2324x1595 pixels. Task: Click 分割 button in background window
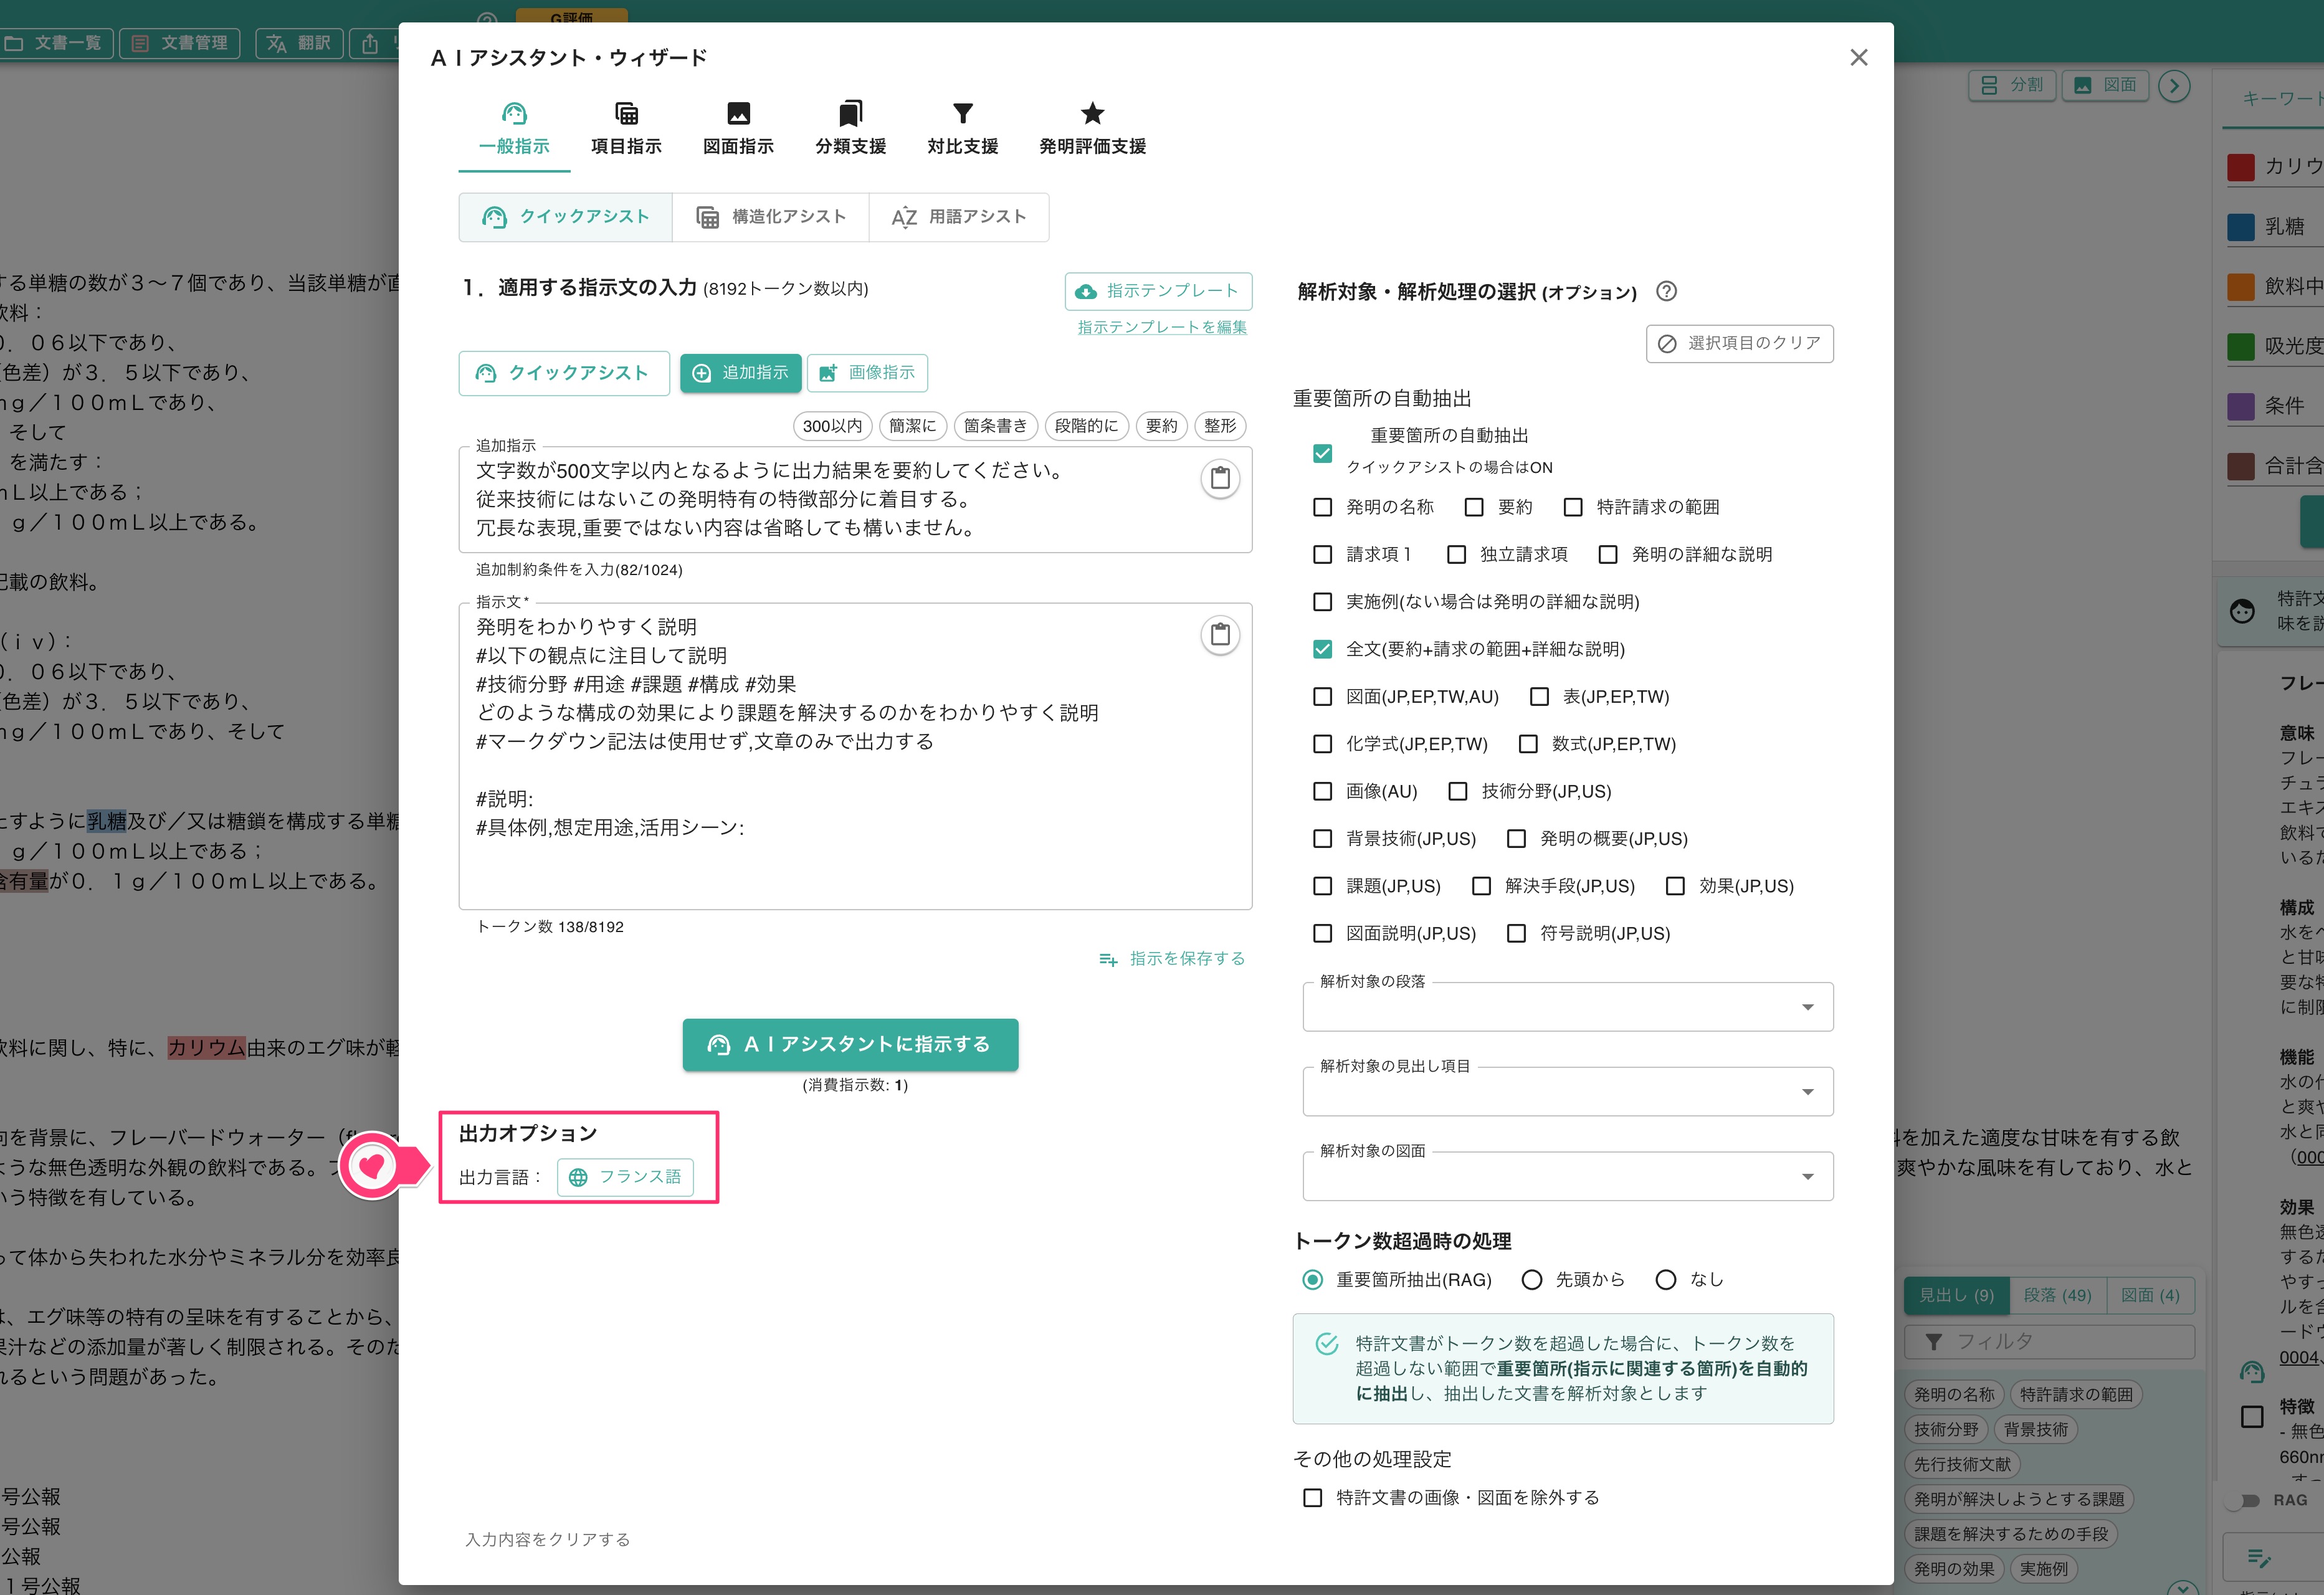[x=2012, y=85]
